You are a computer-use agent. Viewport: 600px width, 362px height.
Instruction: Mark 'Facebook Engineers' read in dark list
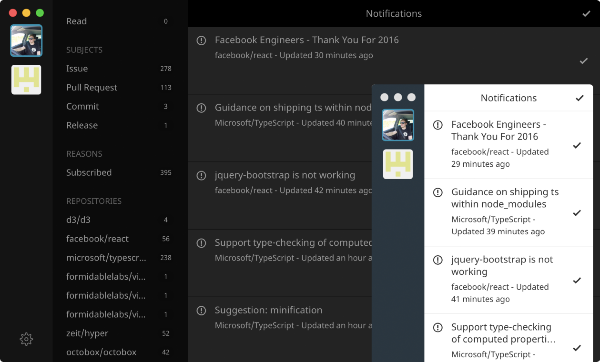click(x=584, y=61)
